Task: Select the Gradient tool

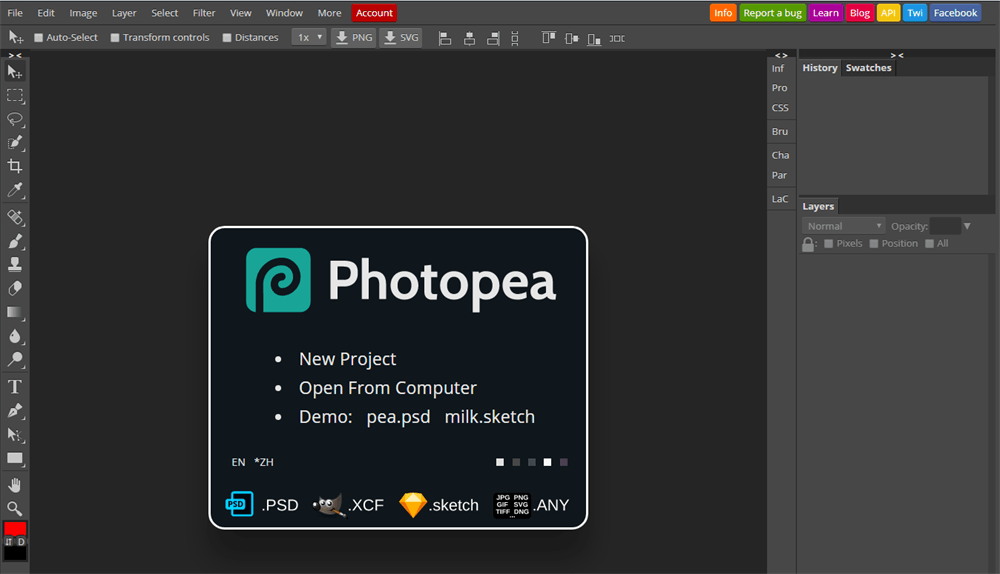Action: (15, 313)
